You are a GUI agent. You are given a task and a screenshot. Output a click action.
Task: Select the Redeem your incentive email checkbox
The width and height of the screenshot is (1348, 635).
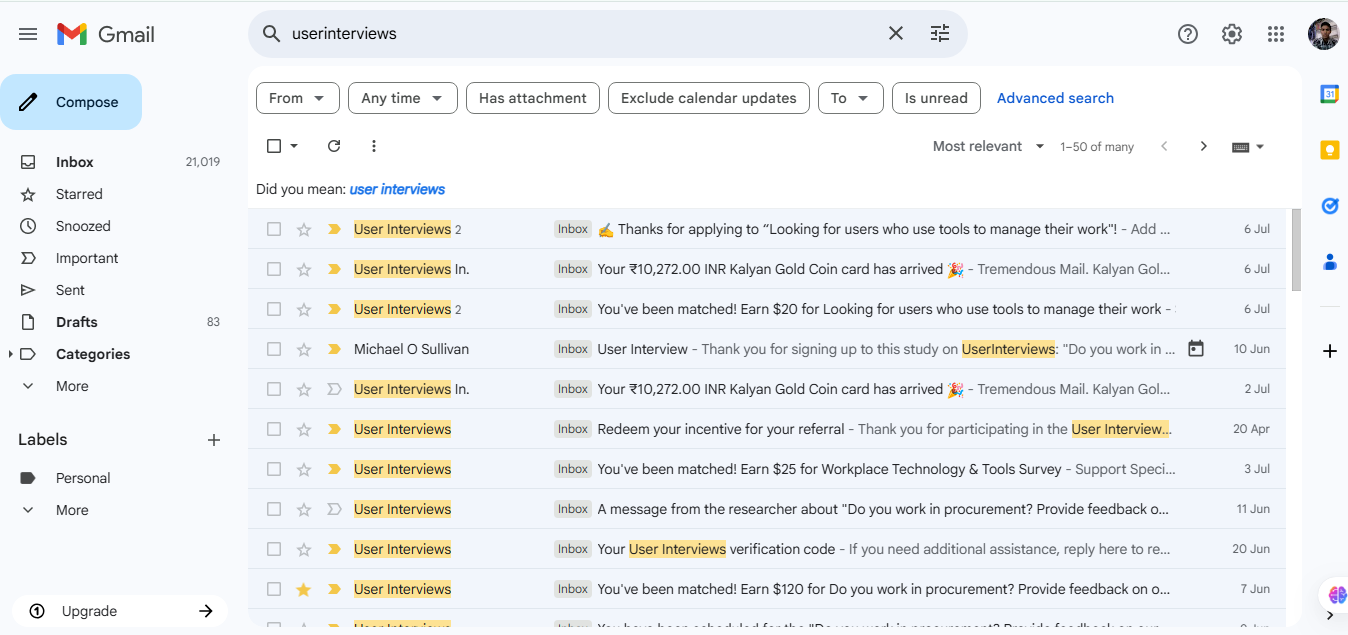274,429
